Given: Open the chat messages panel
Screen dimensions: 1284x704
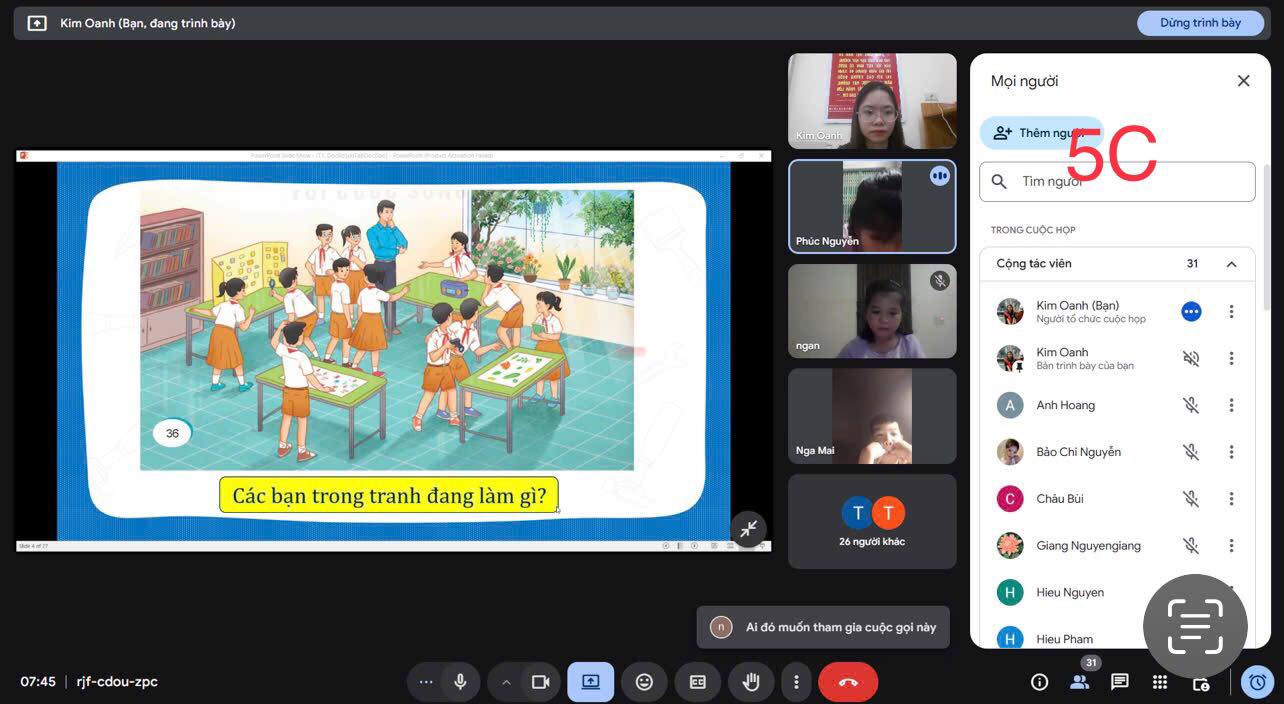Looking at the screenshot, I should pyautogui.click(x=1120, y=682).
